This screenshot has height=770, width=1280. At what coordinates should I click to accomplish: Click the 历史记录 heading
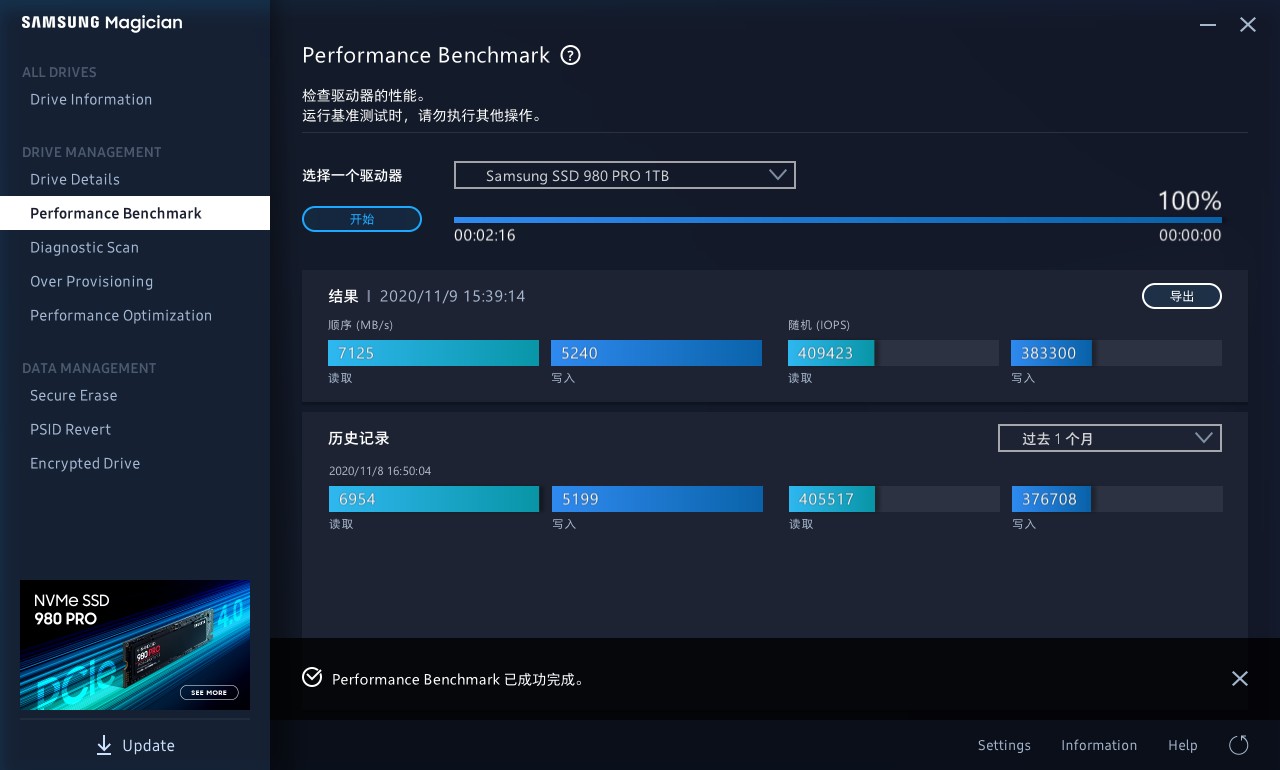point(359,438)
